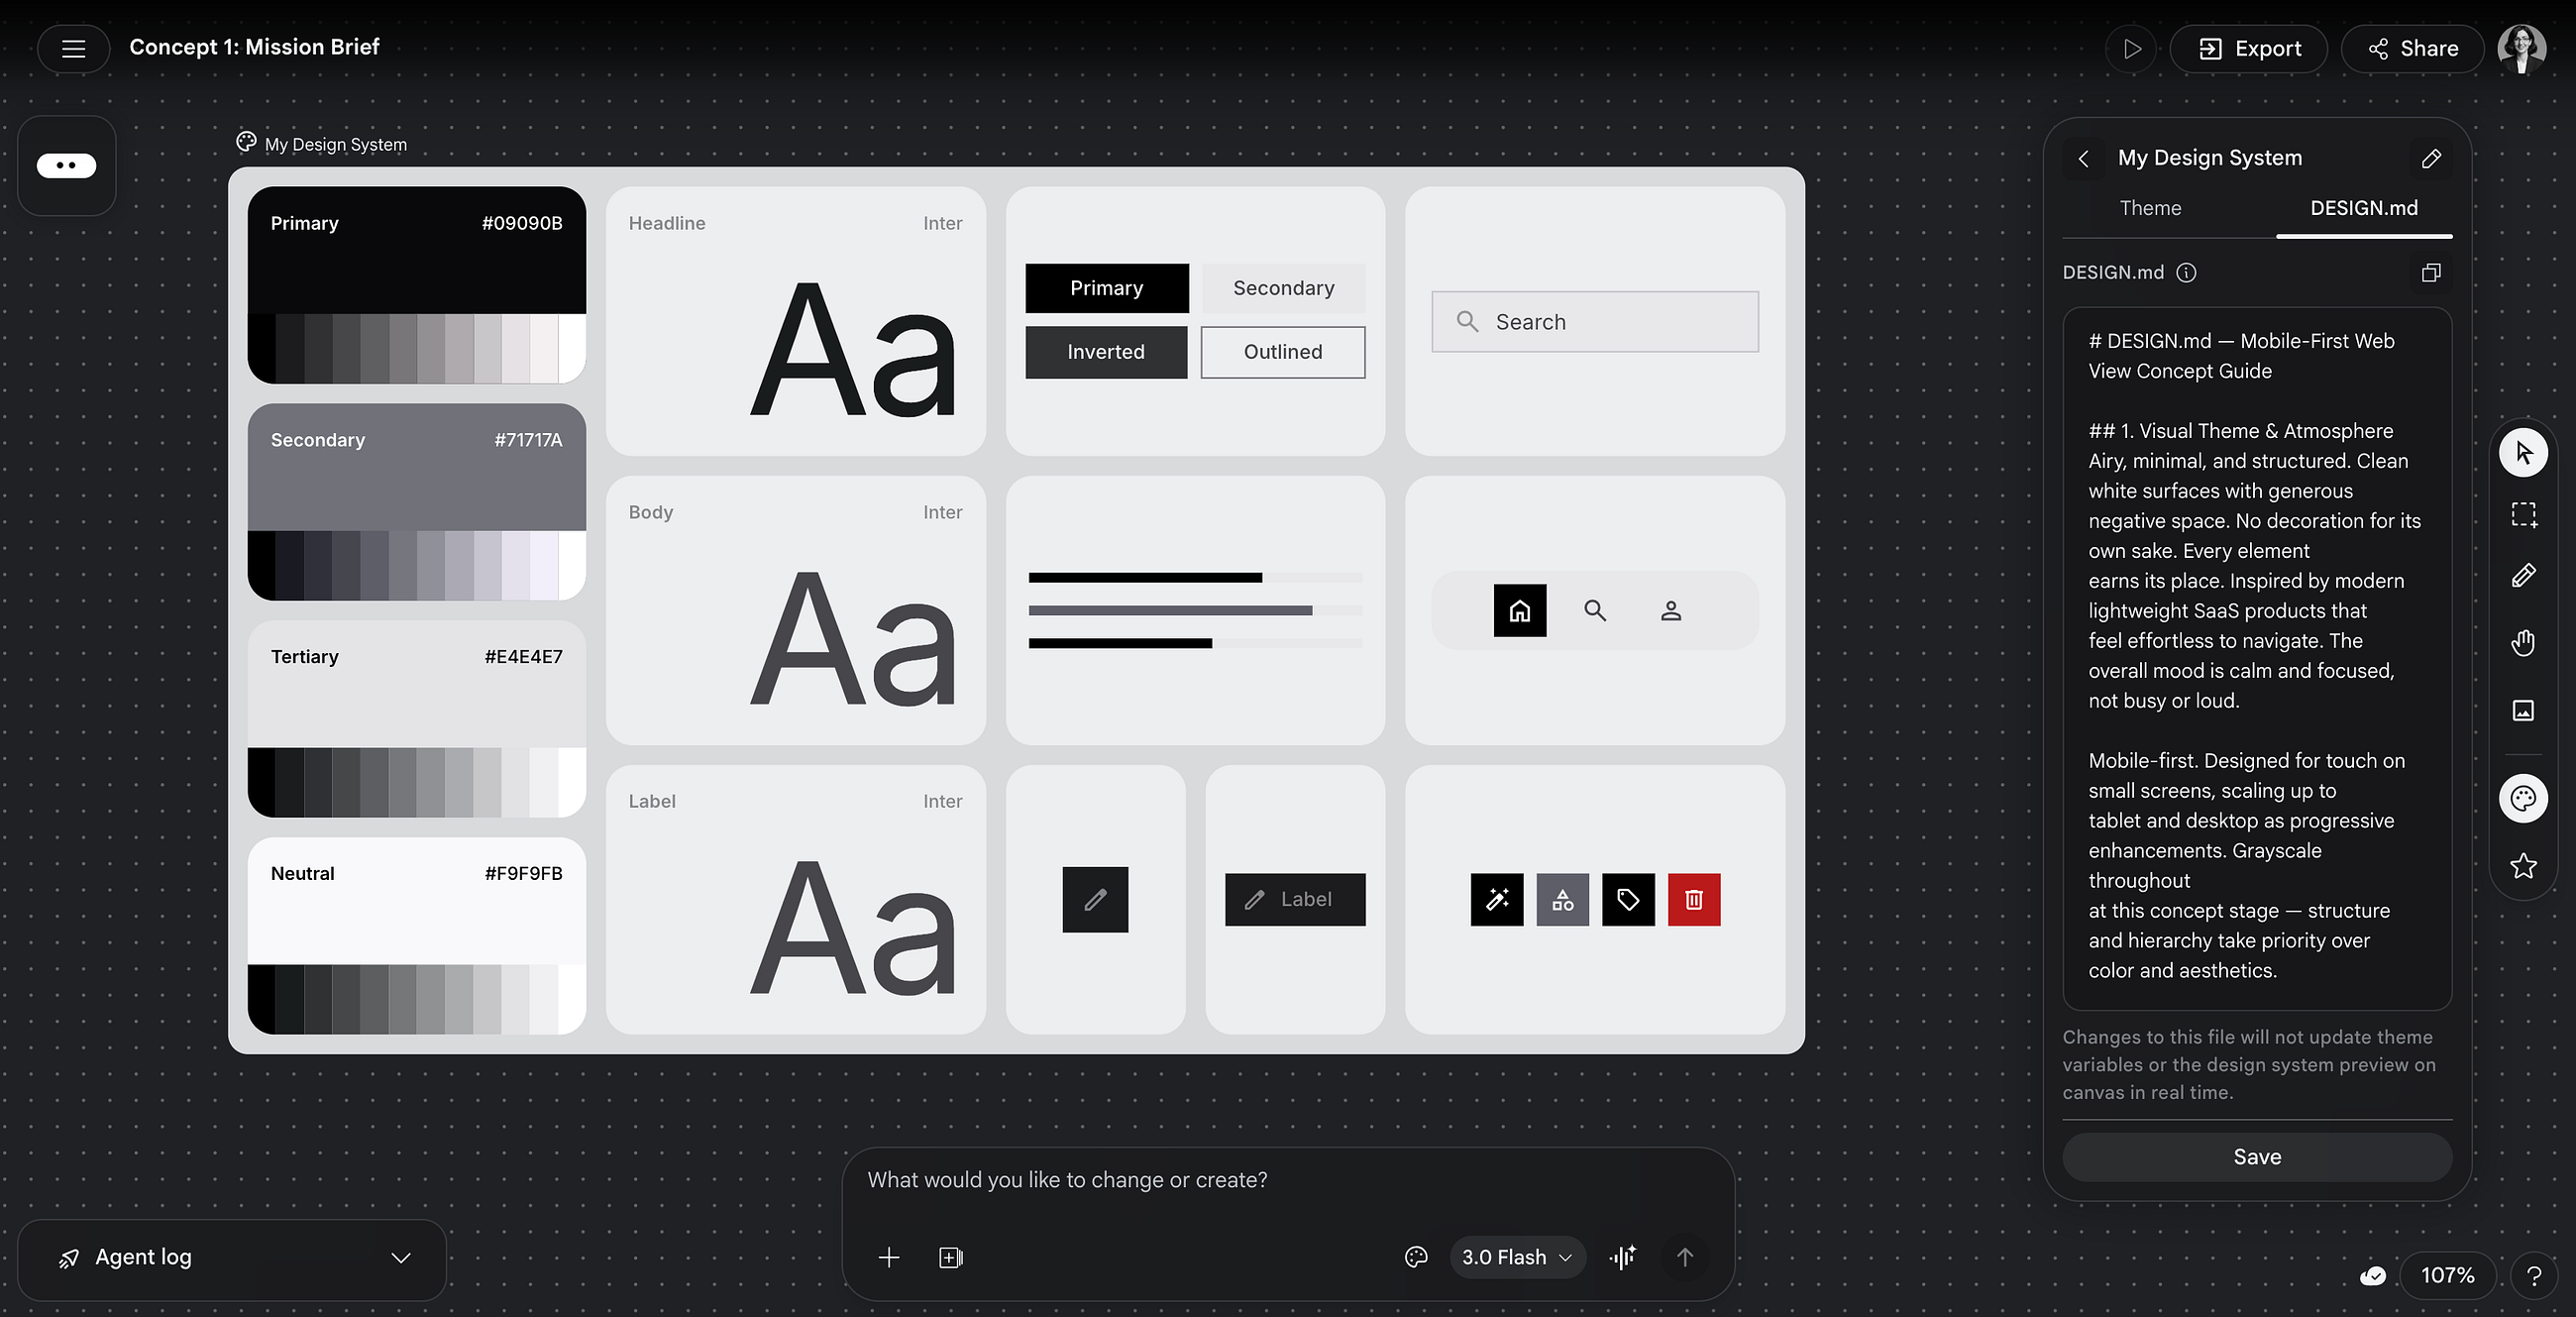Edit My Design System name pencil icon

click(2431, 158)
